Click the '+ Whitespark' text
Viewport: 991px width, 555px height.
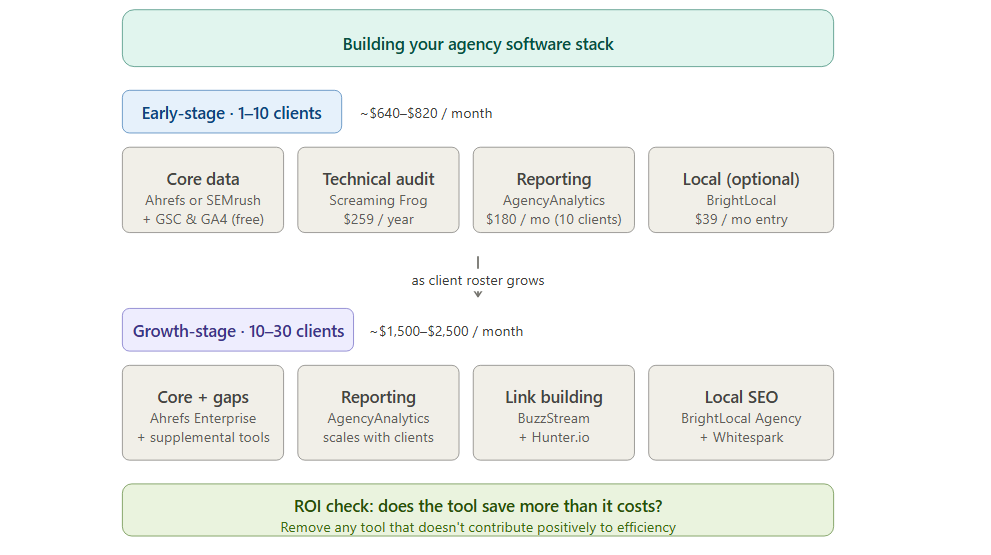741,437
